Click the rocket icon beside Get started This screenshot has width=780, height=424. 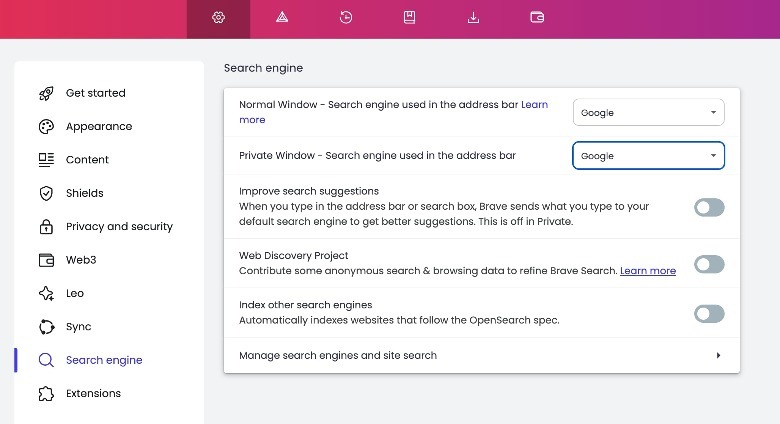point(46,93)
